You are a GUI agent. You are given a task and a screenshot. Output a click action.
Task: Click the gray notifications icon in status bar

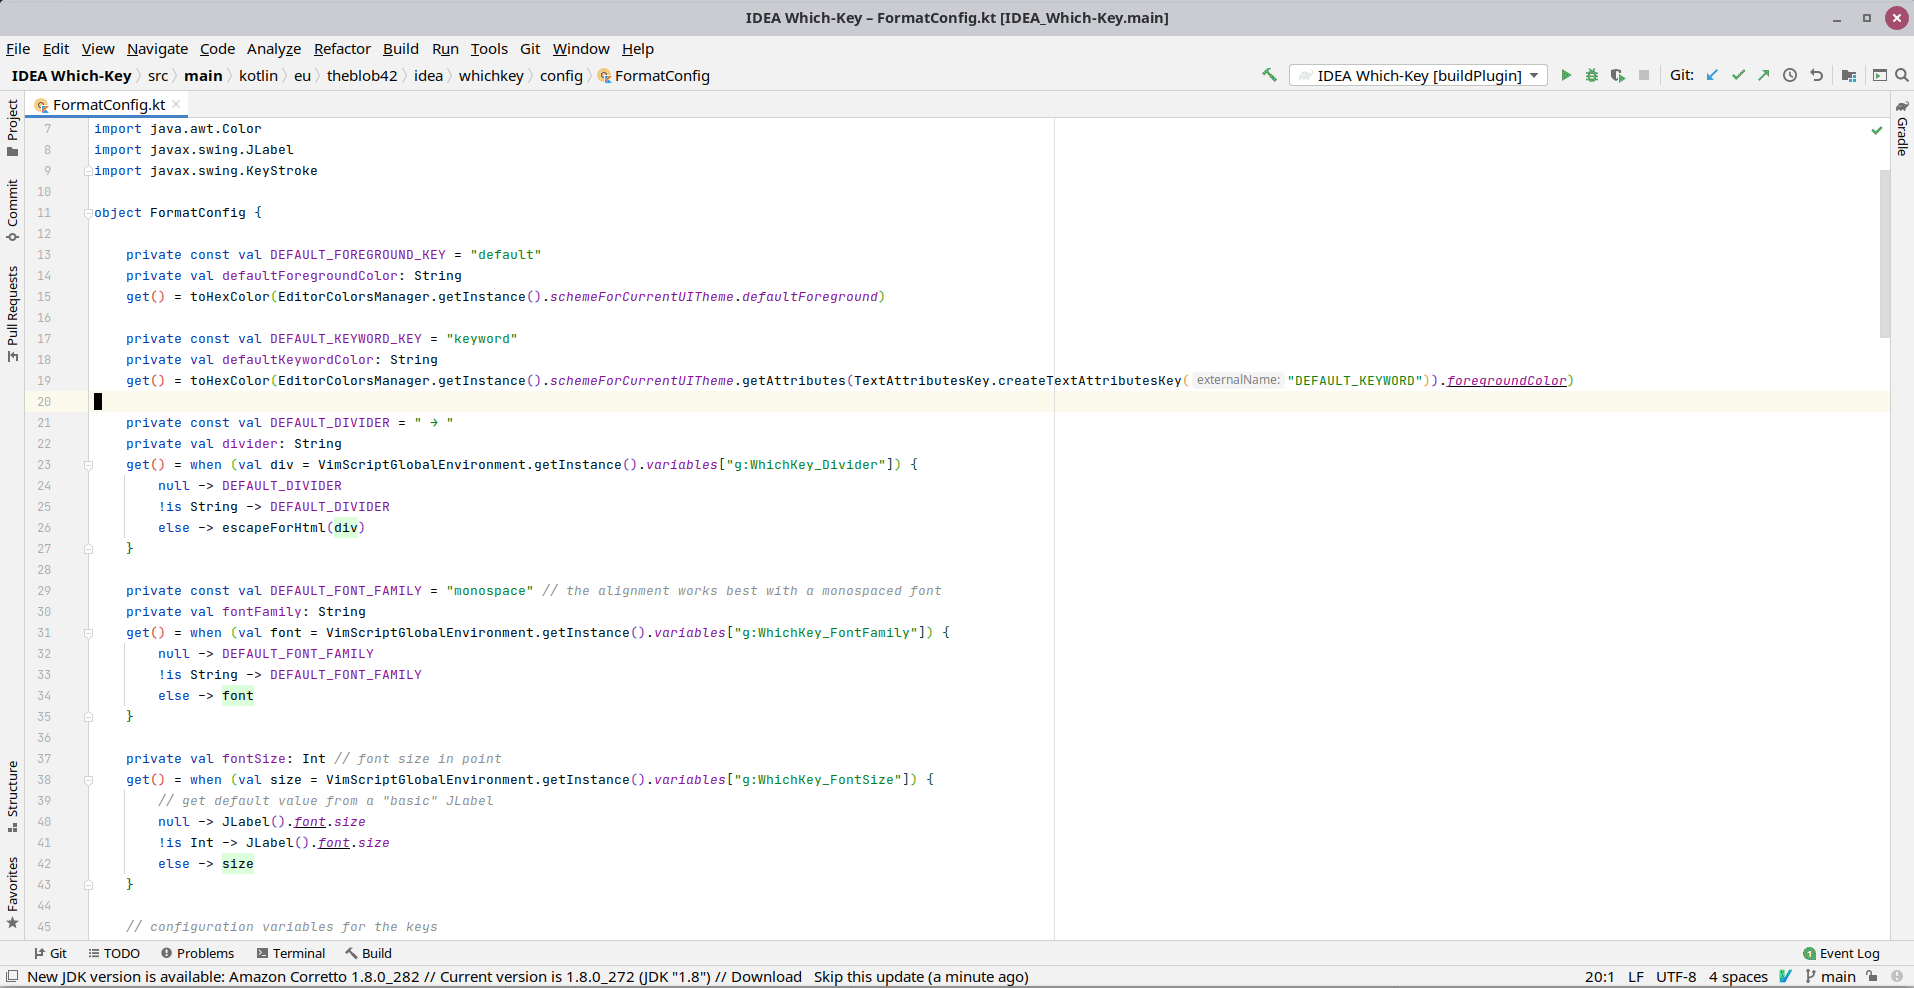(x=1897, y=977)
